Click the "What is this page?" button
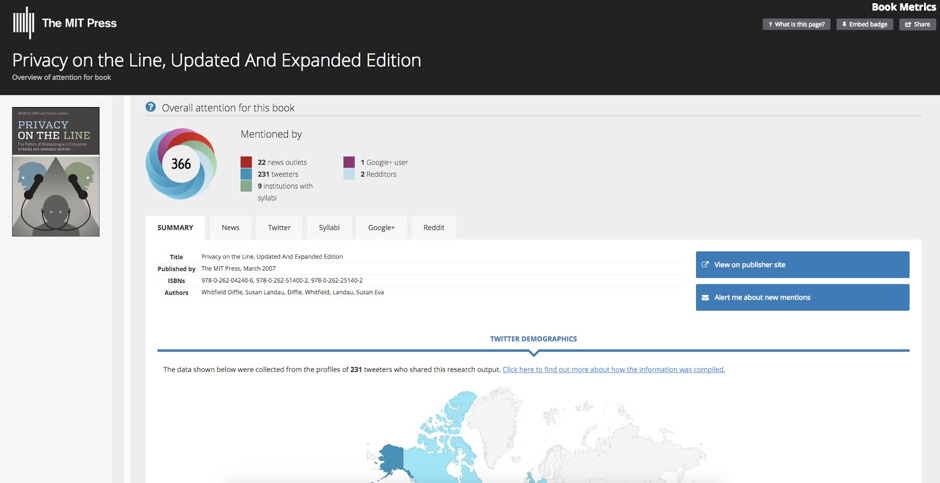The height and width of the screenshot is (483, 940). pyautogui.click(x=796, y=25)
